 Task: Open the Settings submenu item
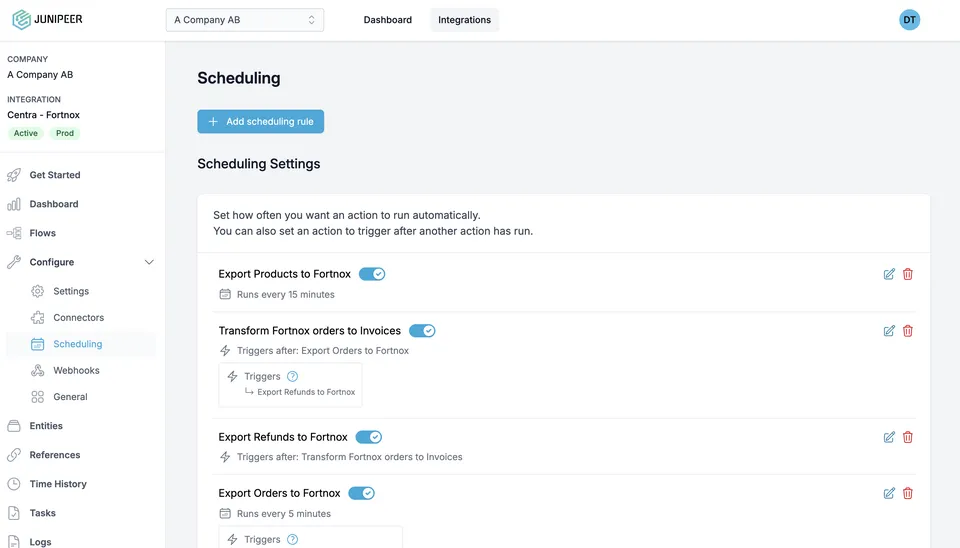pos(71,291)
